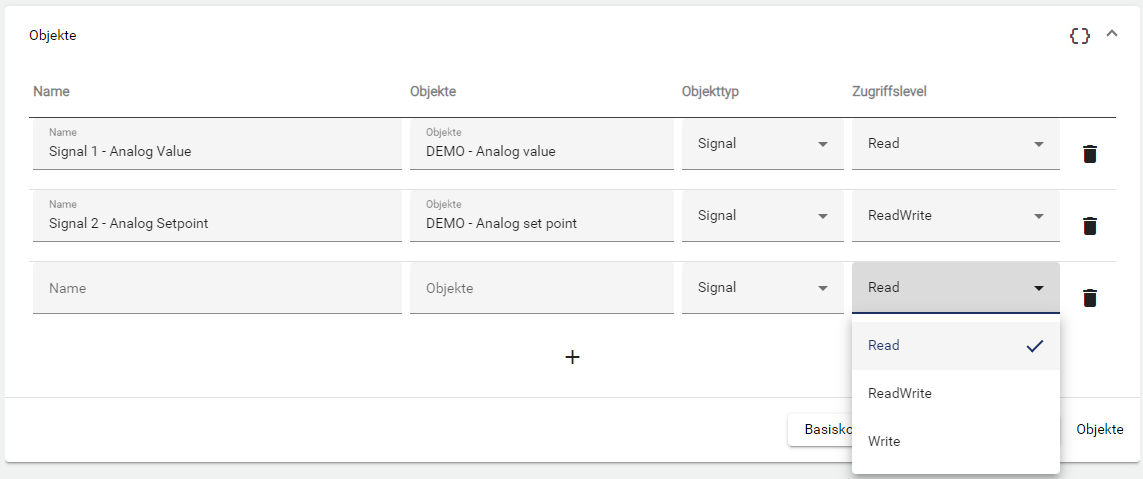The image size is (1143, 479).
Task: Delete the Signal 1 - Analog Value row
Action: (1090, 154)
